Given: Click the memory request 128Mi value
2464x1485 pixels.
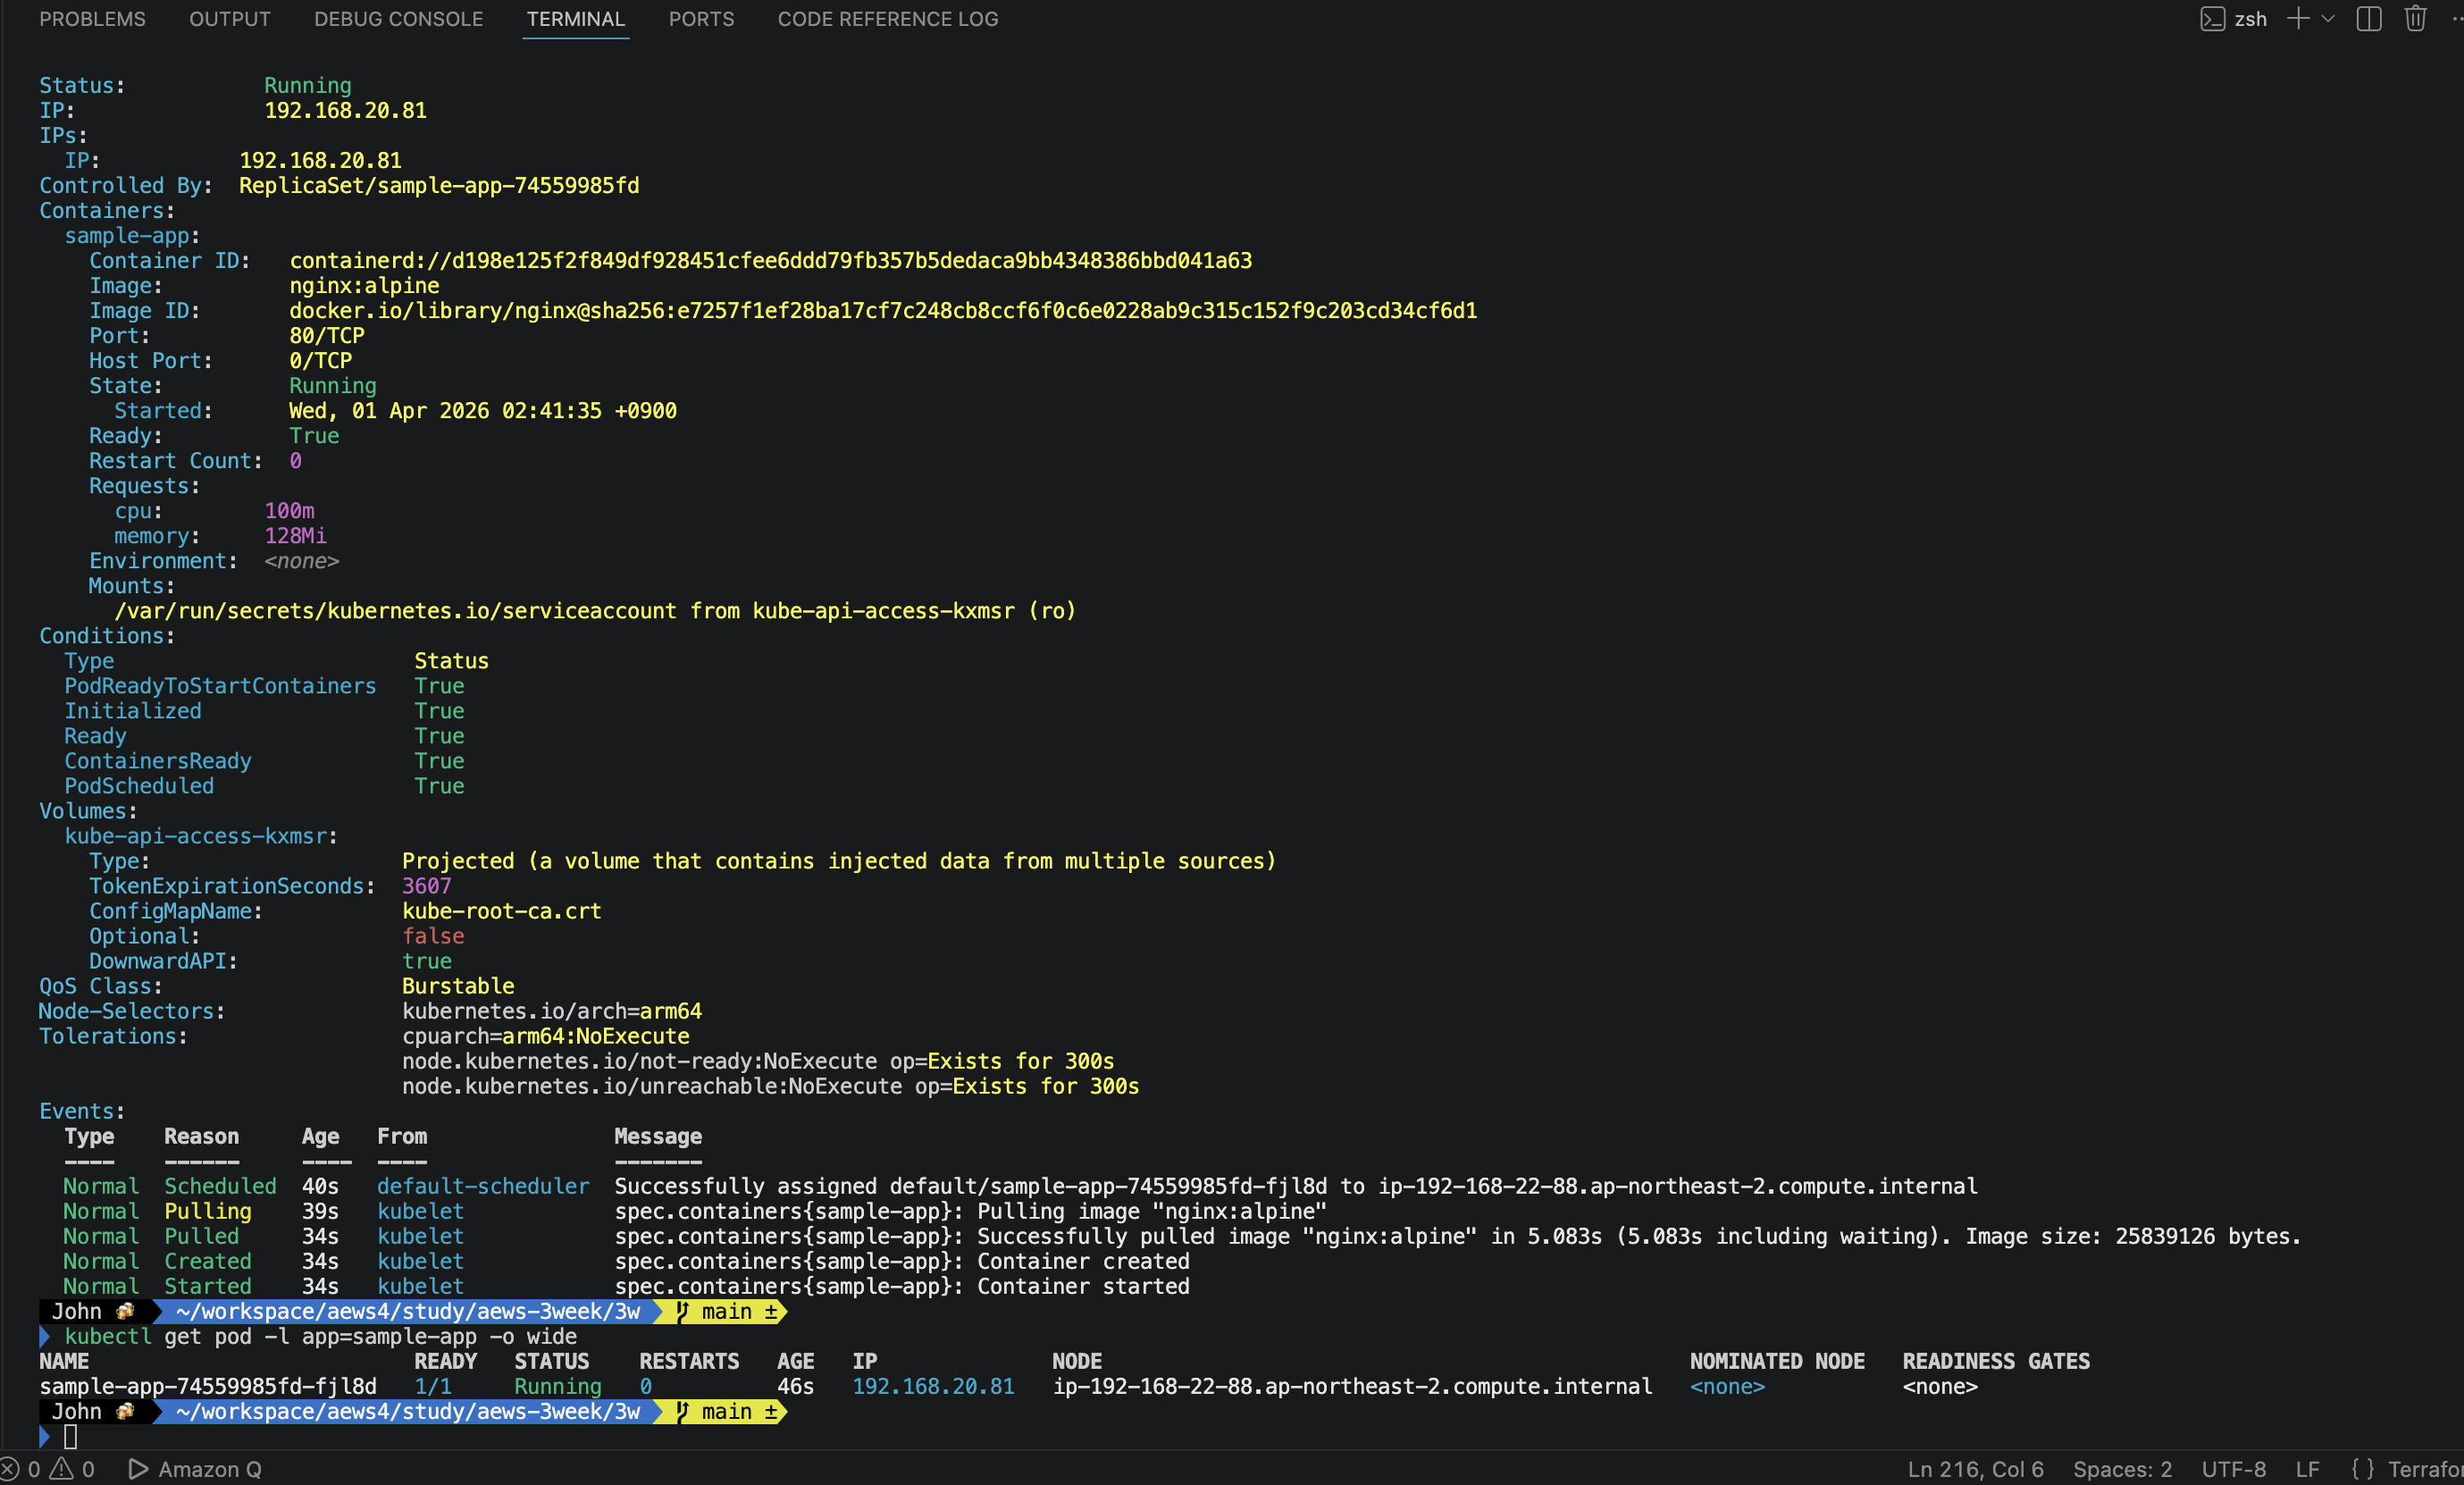Looking at the screenshot, I should (295, 536).
